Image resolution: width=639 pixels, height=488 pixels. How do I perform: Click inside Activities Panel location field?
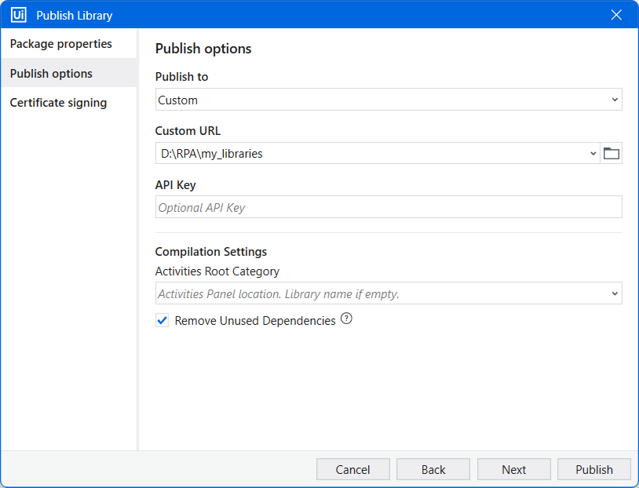click(381, 293)
